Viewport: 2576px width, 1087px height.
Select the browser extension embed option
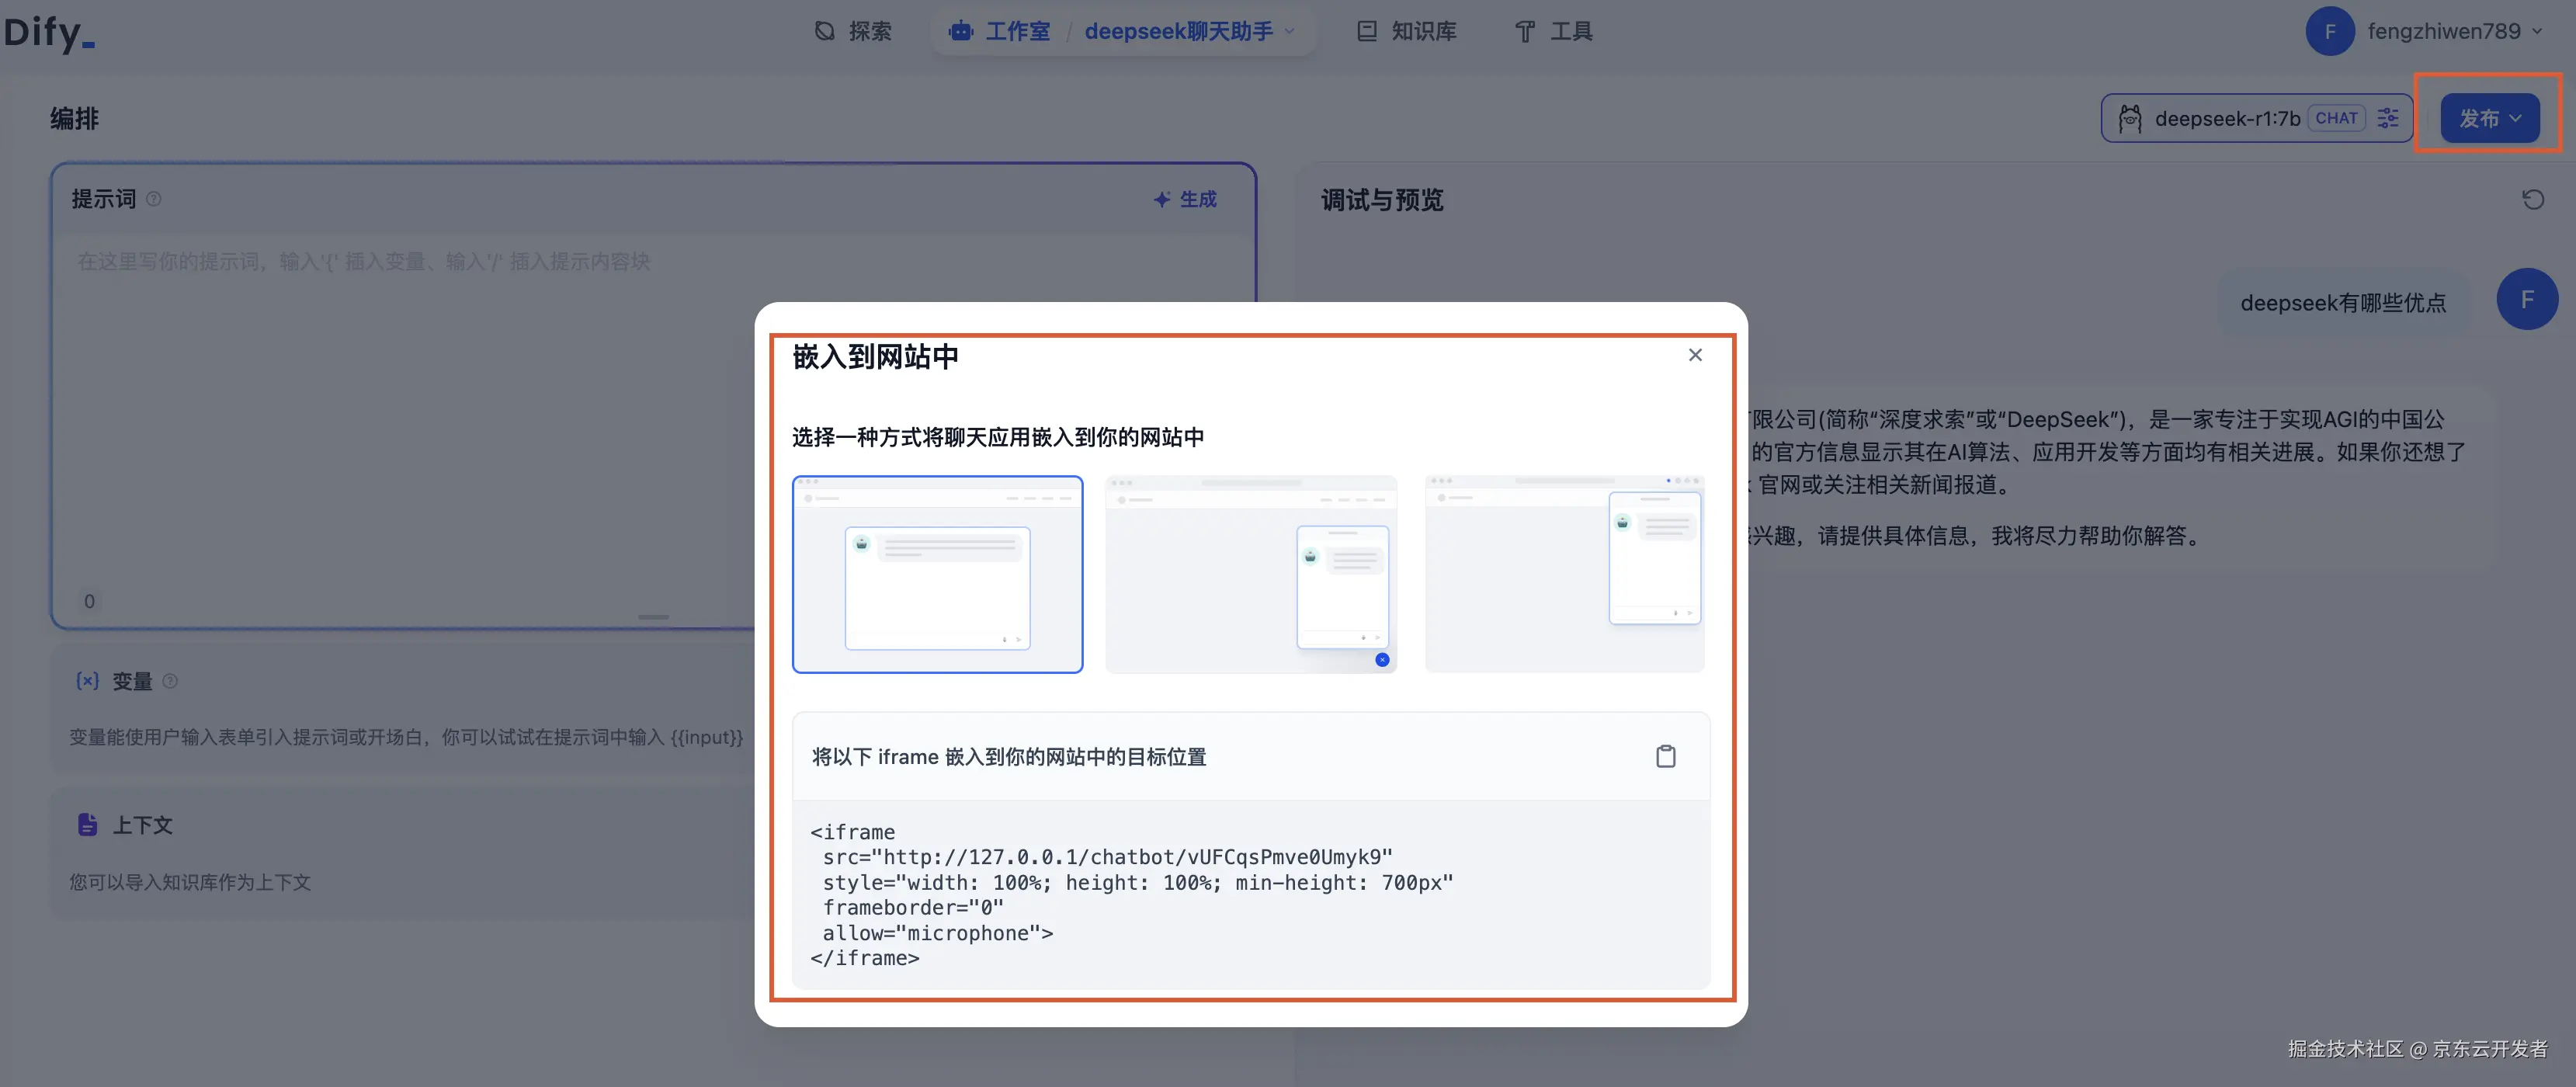(x=1564, y=574)
